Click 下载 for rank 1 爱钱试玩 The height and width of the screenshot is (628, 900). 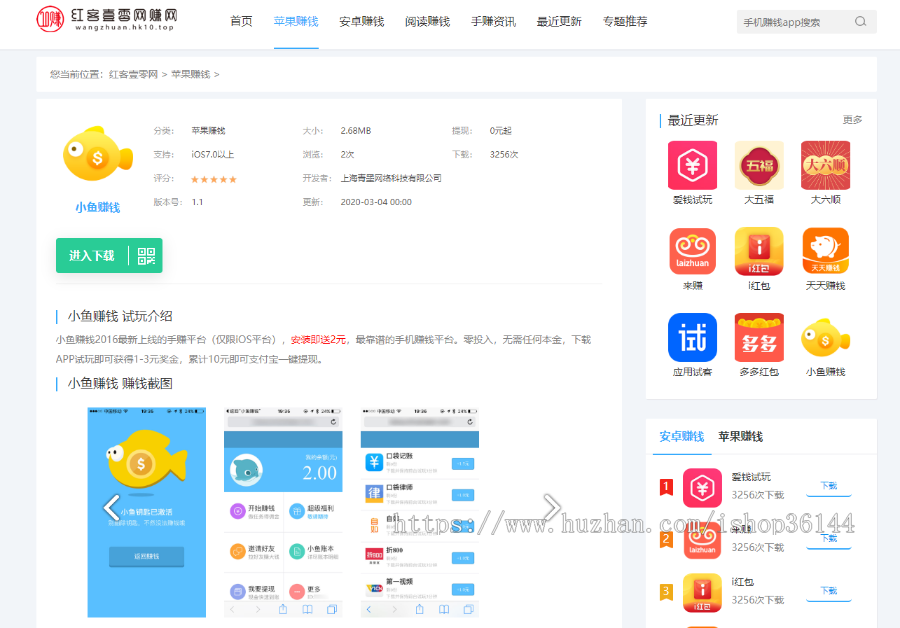click(x=828, y=486)
